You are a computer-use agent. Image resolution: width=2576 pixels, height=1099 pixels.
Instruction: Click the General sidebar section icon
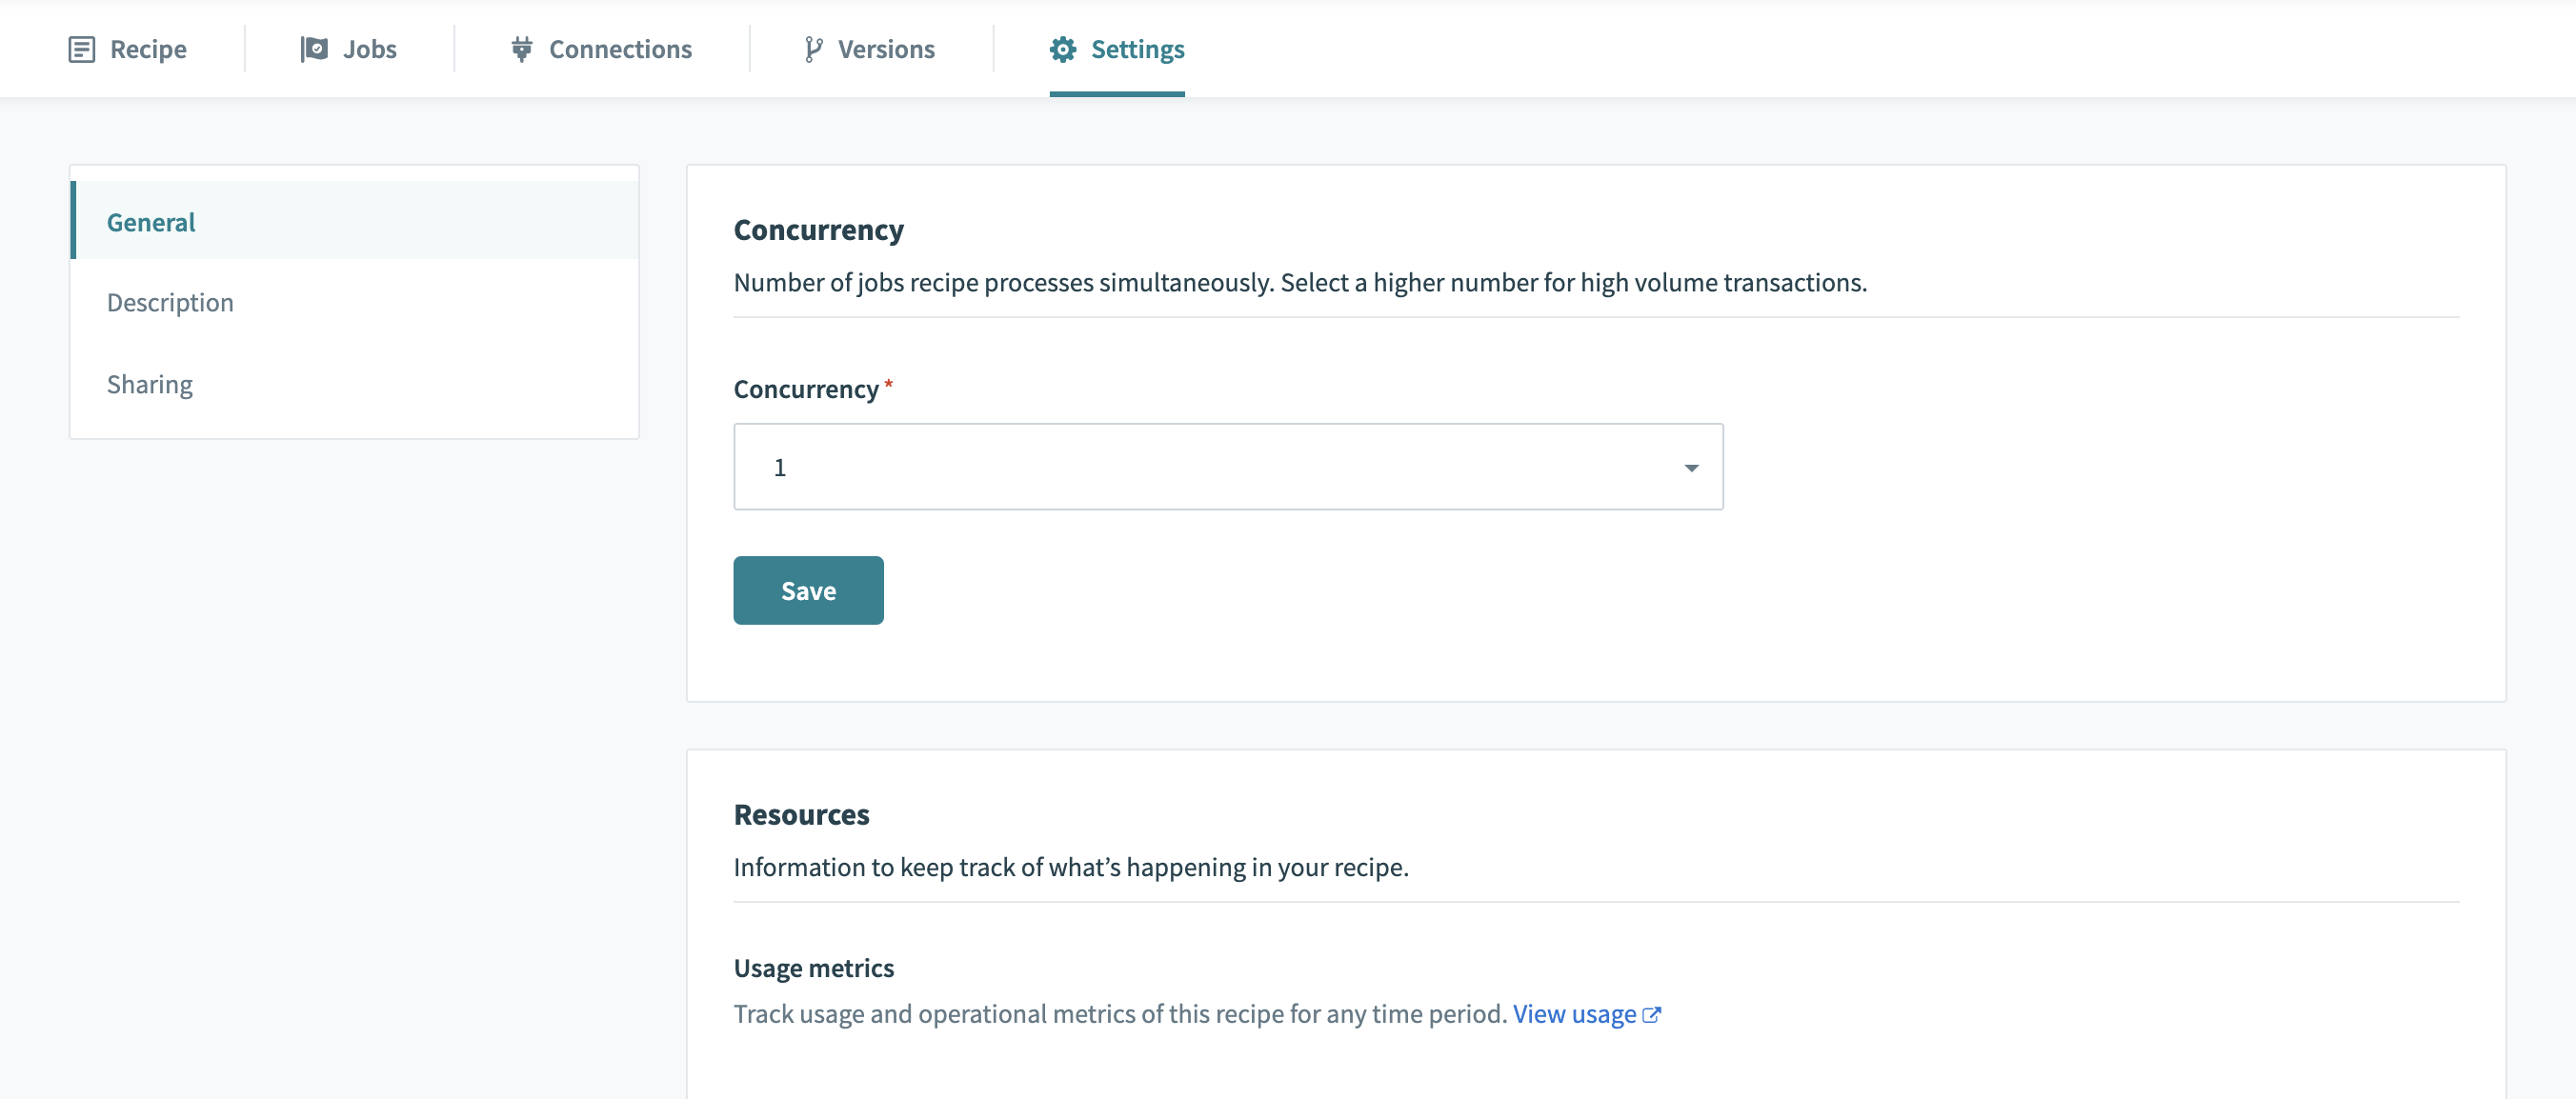pyautogui.click(x=150, y=220)
